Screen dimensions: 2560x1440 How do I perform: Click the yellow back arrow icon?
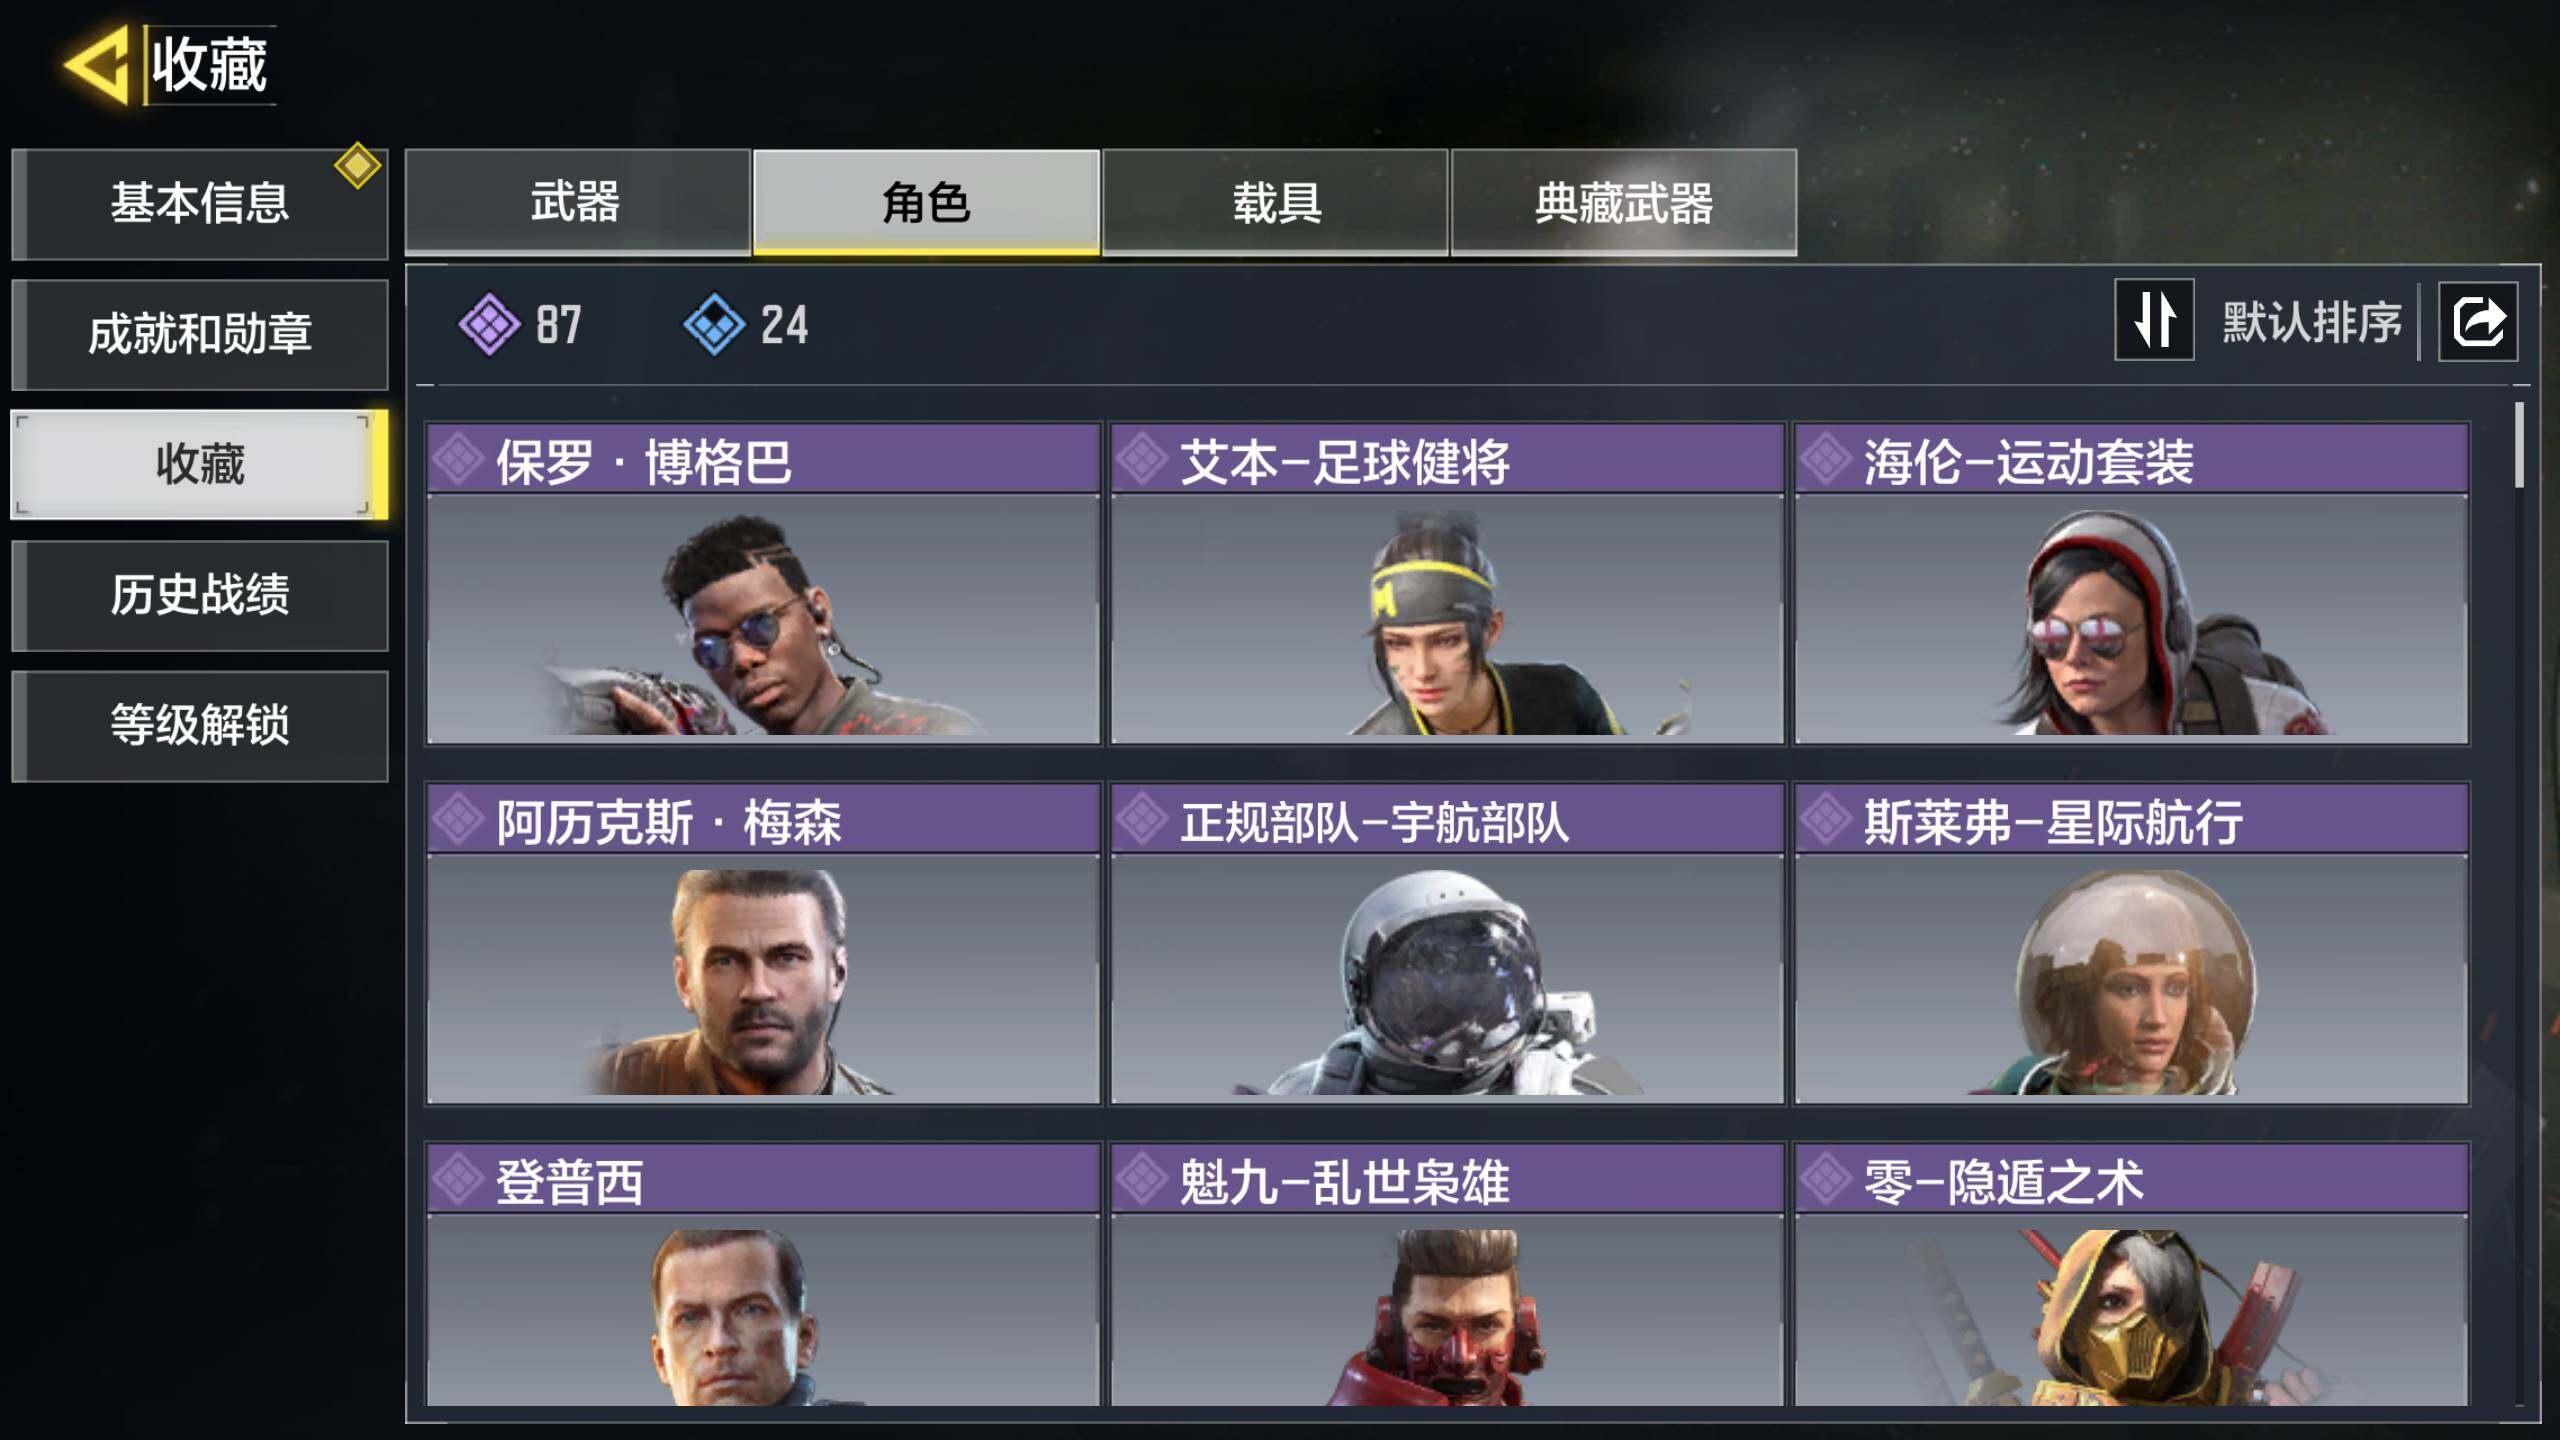(97, 65)
